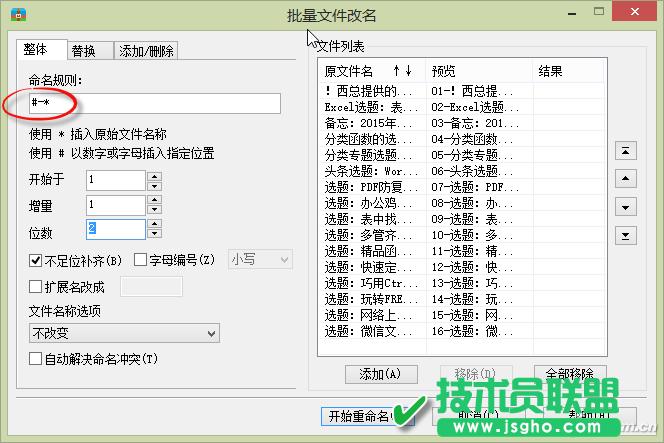
Task: Switch to the 替换 tab
Action: coord(83,51)
